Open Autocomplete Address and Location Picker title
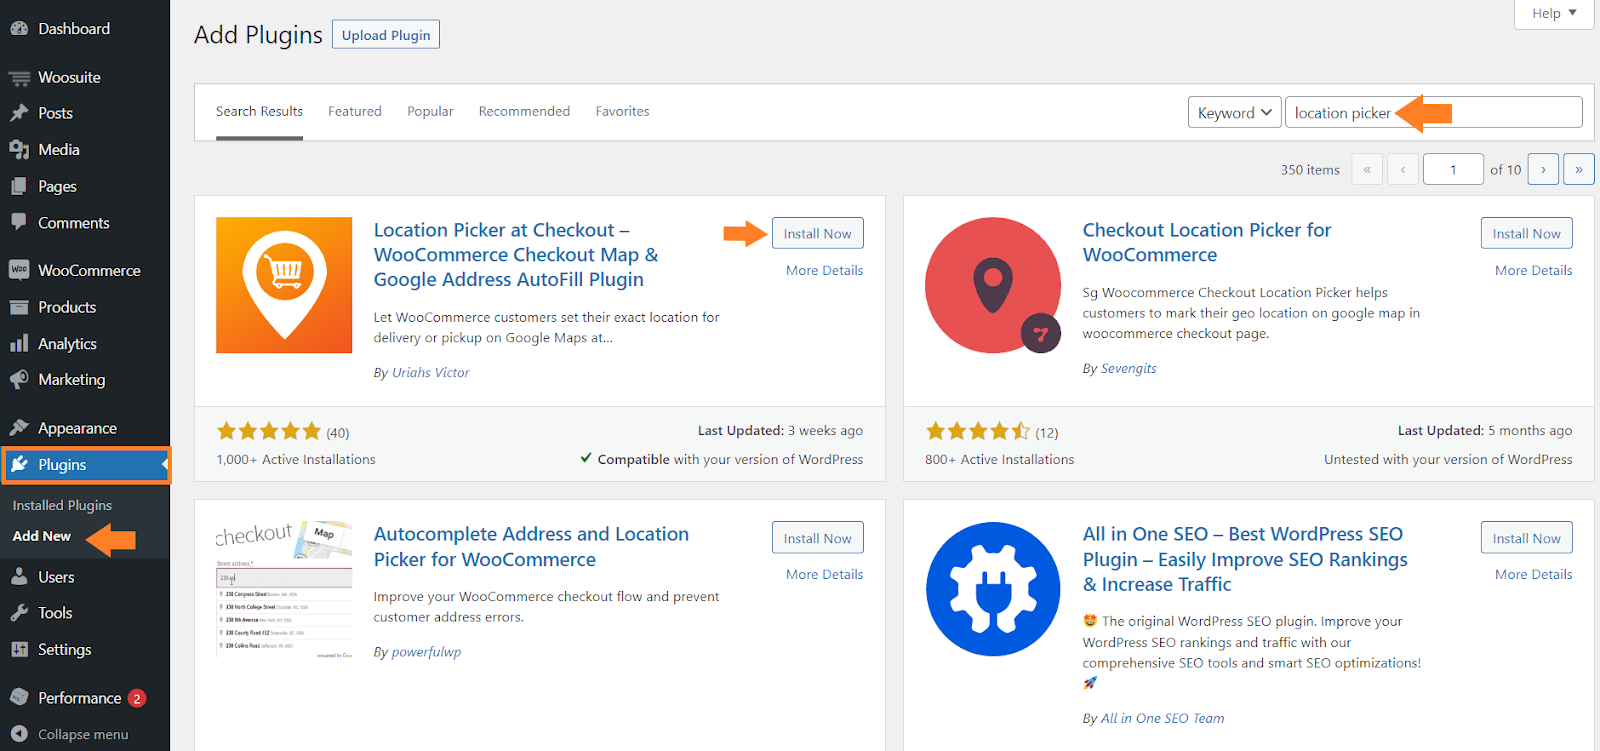Image resolution: width=1600 pixels, height=751 pixels. point(531,547)
